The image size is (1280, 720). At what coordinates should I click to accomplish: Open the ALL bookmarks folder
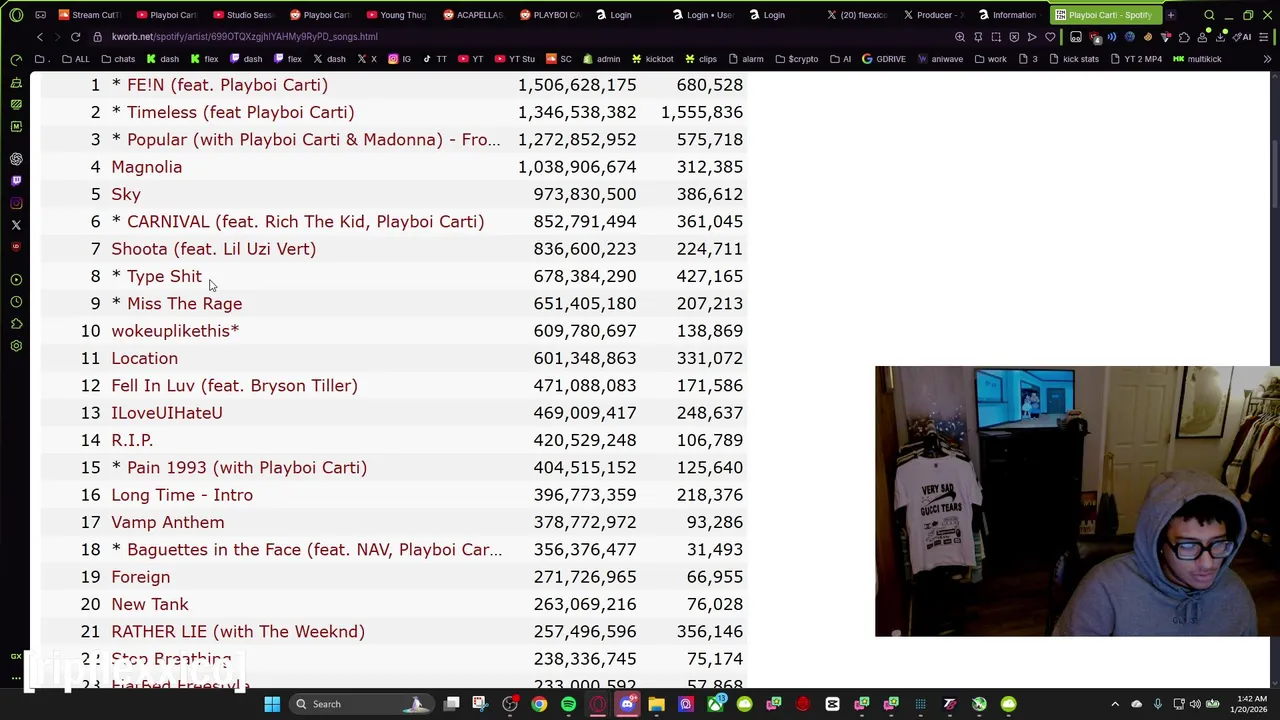tap(75, 59)
